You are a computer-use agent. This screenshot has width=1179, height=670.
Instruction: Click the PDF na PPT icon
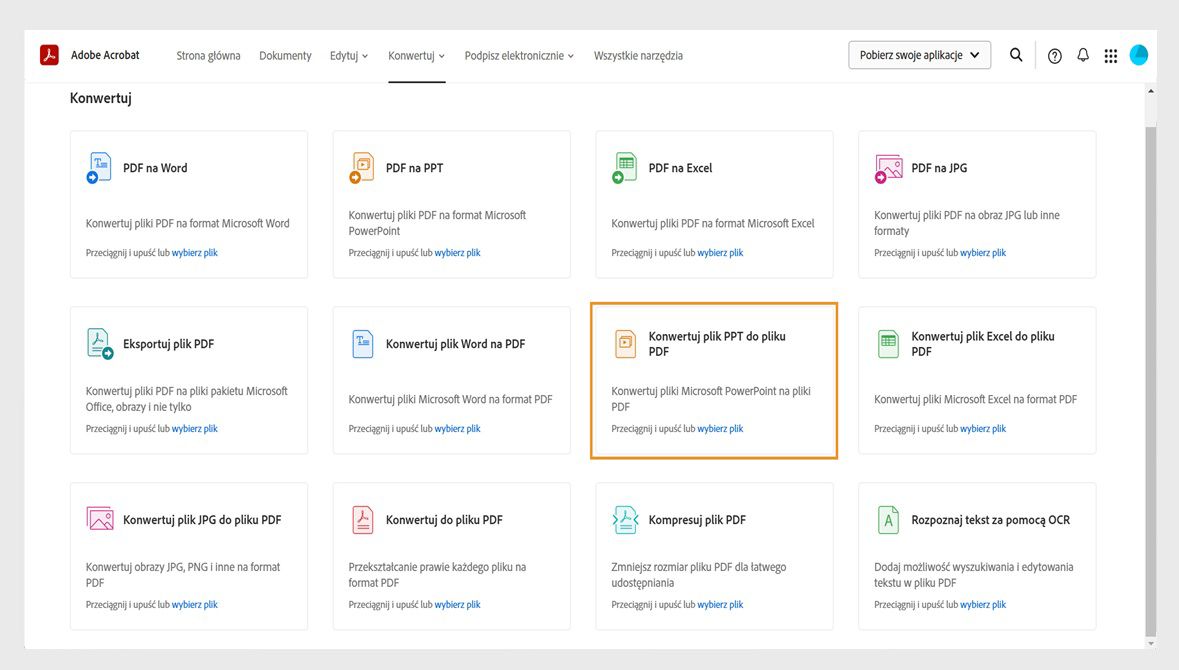click(361, 168)
